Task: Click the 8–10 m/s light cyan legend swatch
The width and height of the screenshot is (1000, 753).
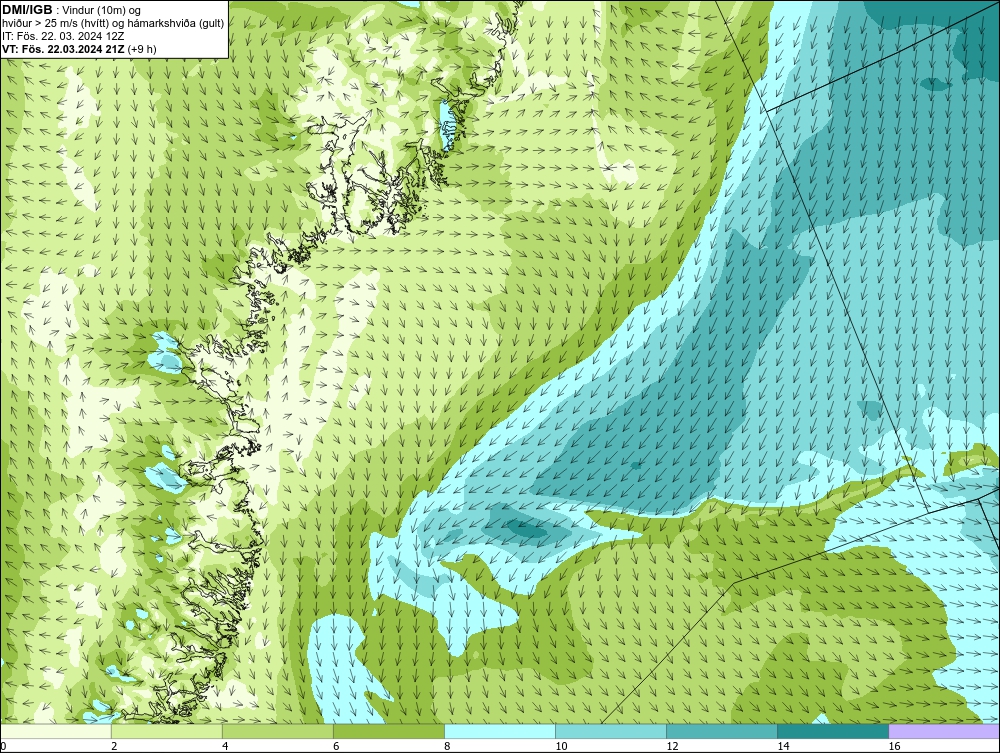Action: coord(500,731)
